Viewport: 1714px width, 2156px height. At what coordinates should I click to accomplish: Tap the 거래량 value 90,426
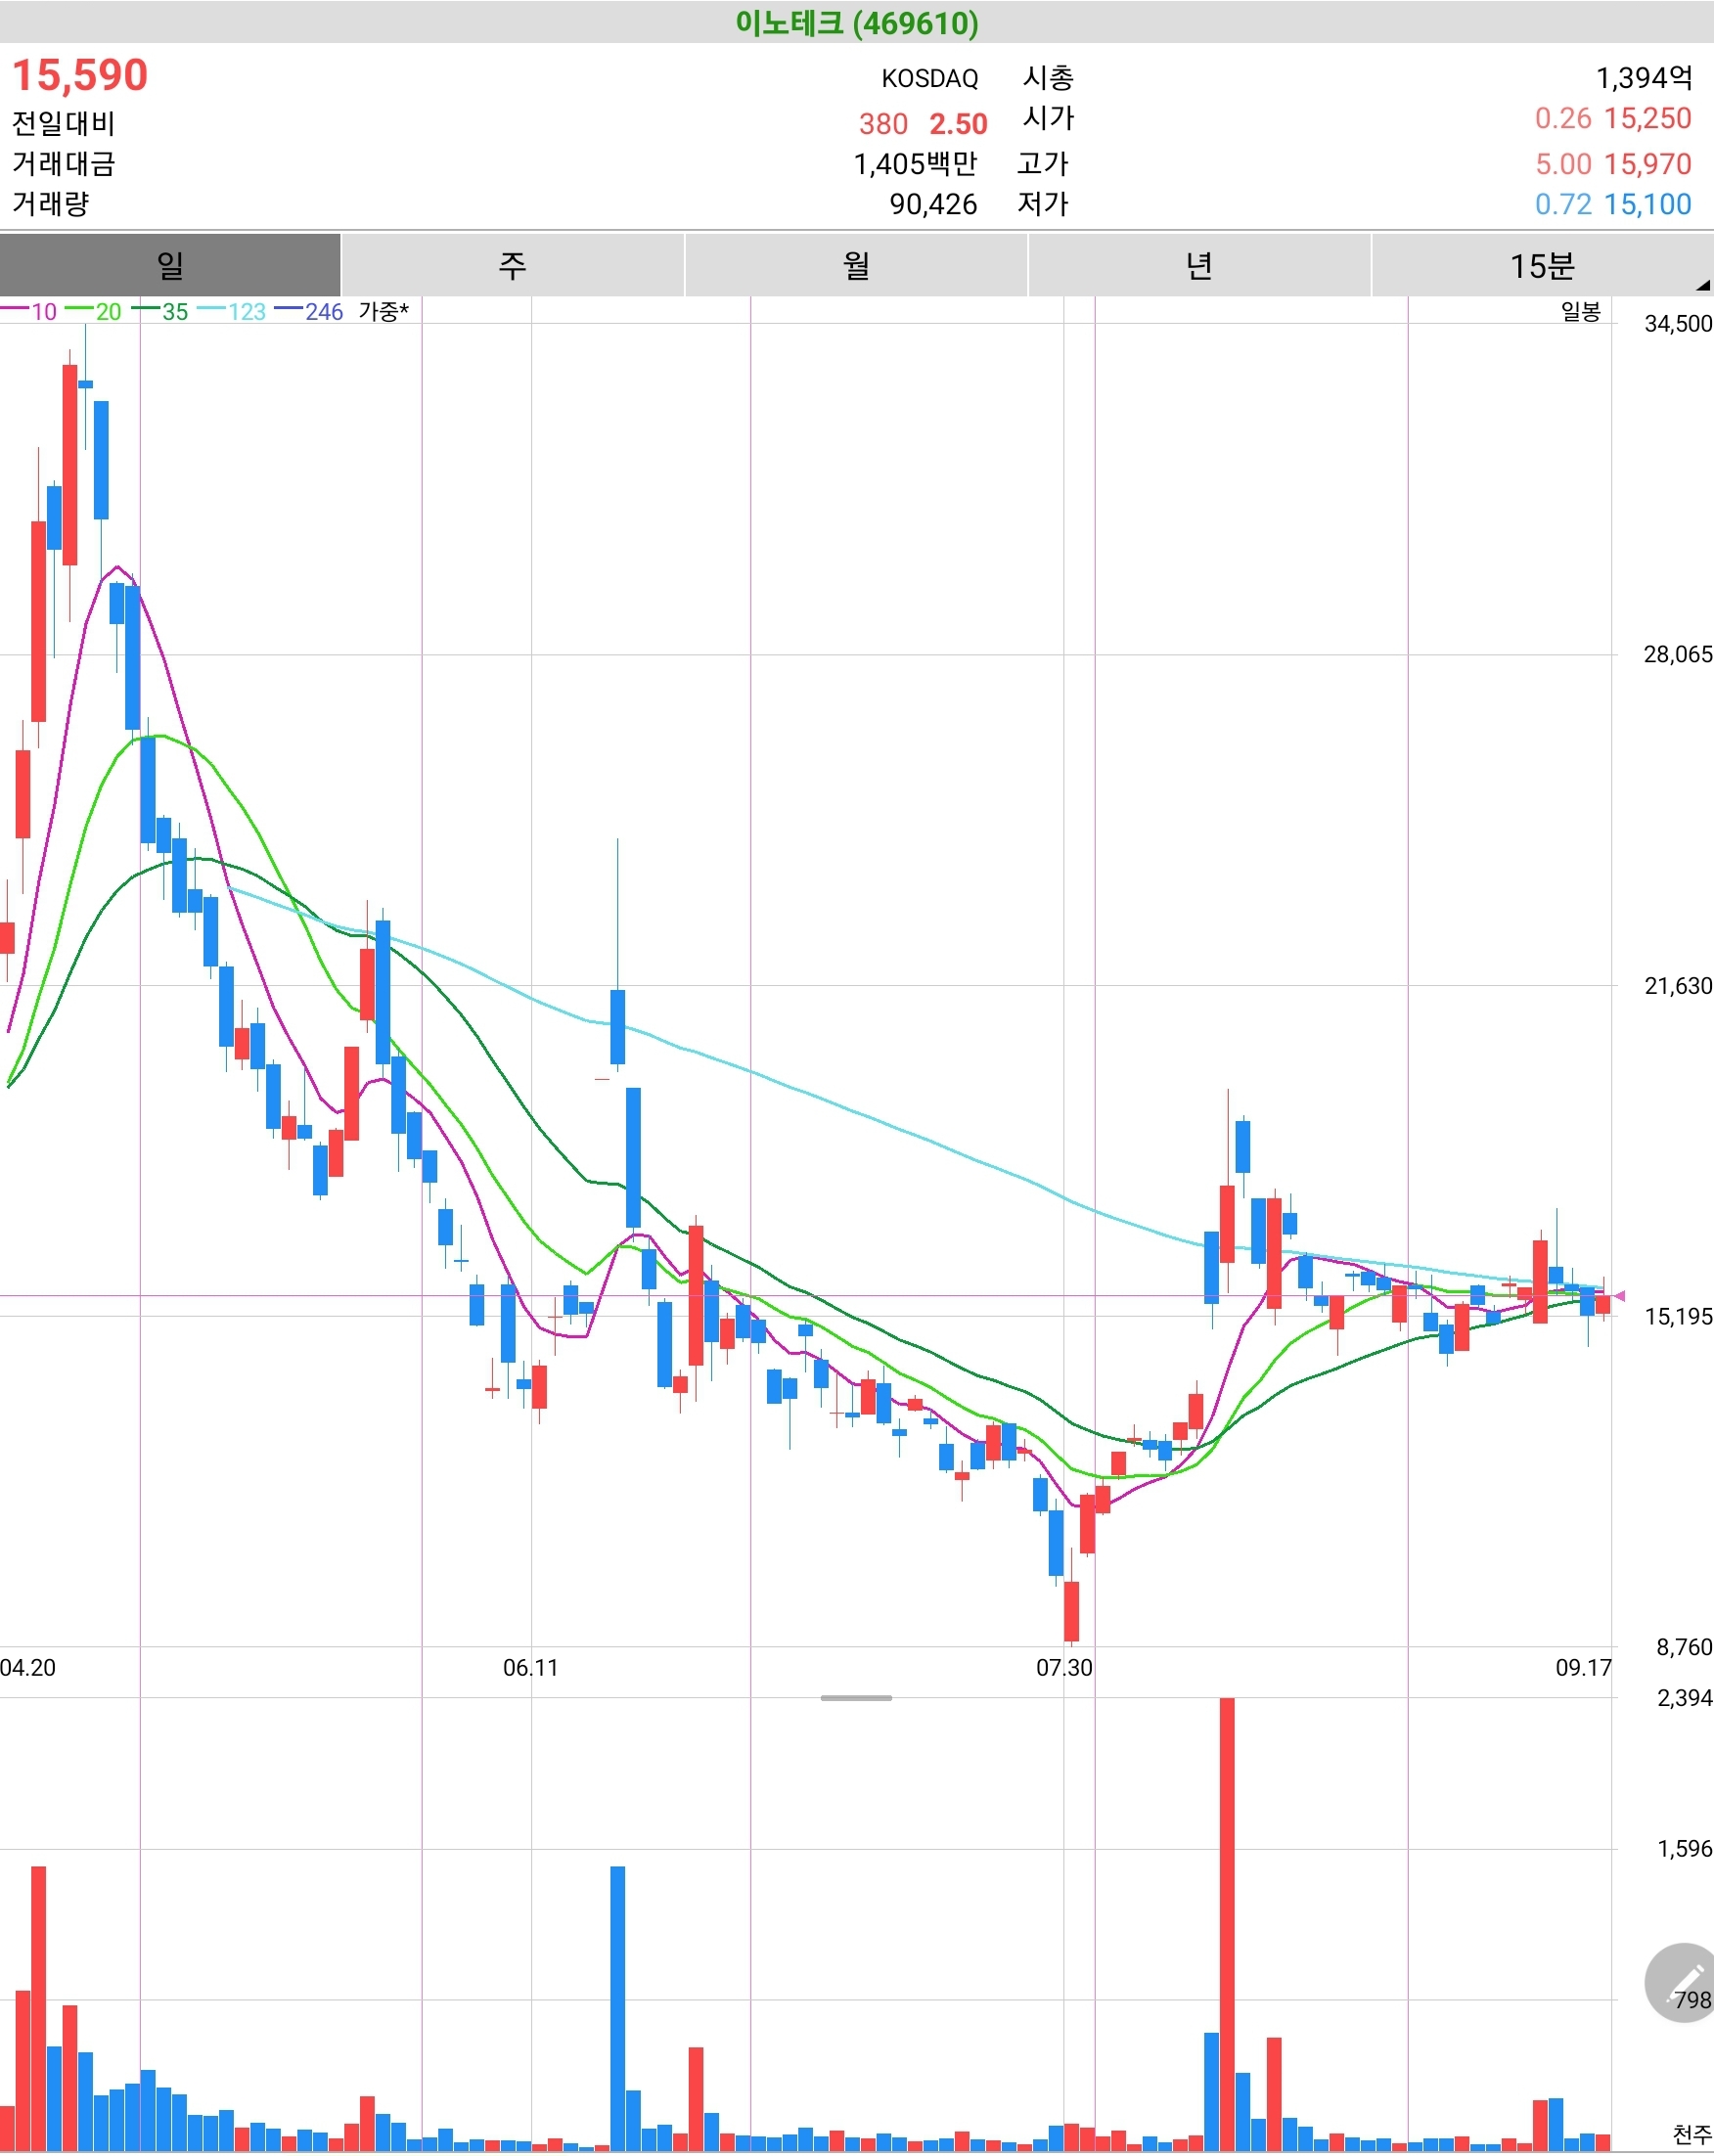coord(933,204)
